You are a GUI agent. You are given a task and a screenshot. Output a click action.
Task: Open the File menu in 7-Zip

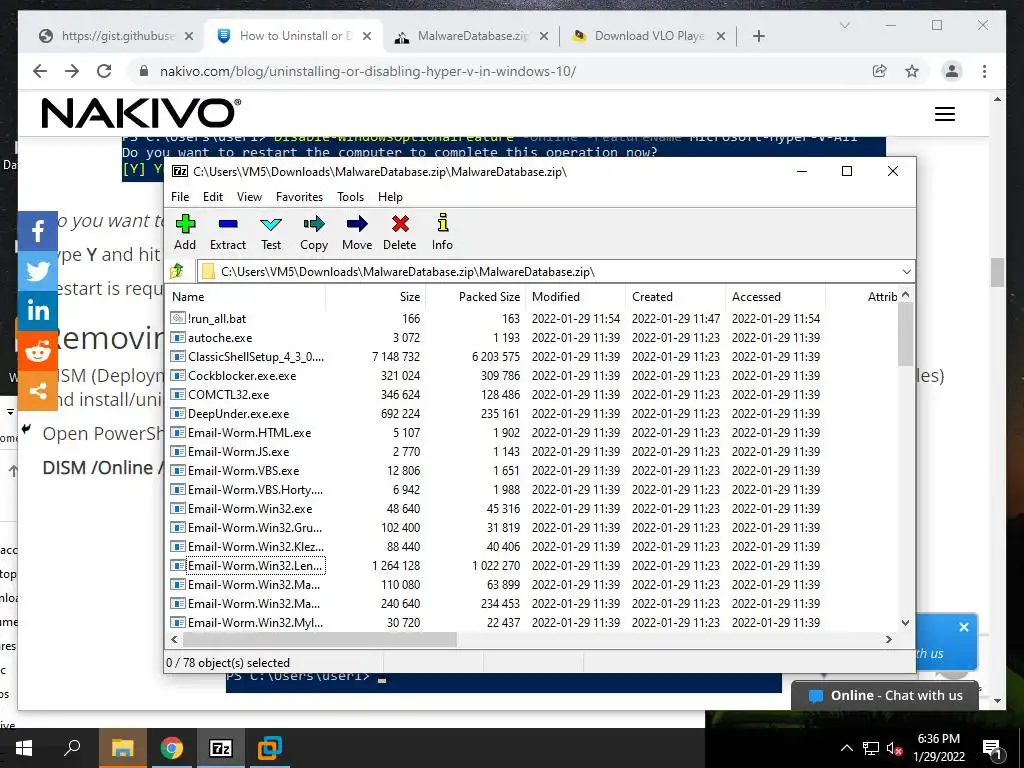180,197
